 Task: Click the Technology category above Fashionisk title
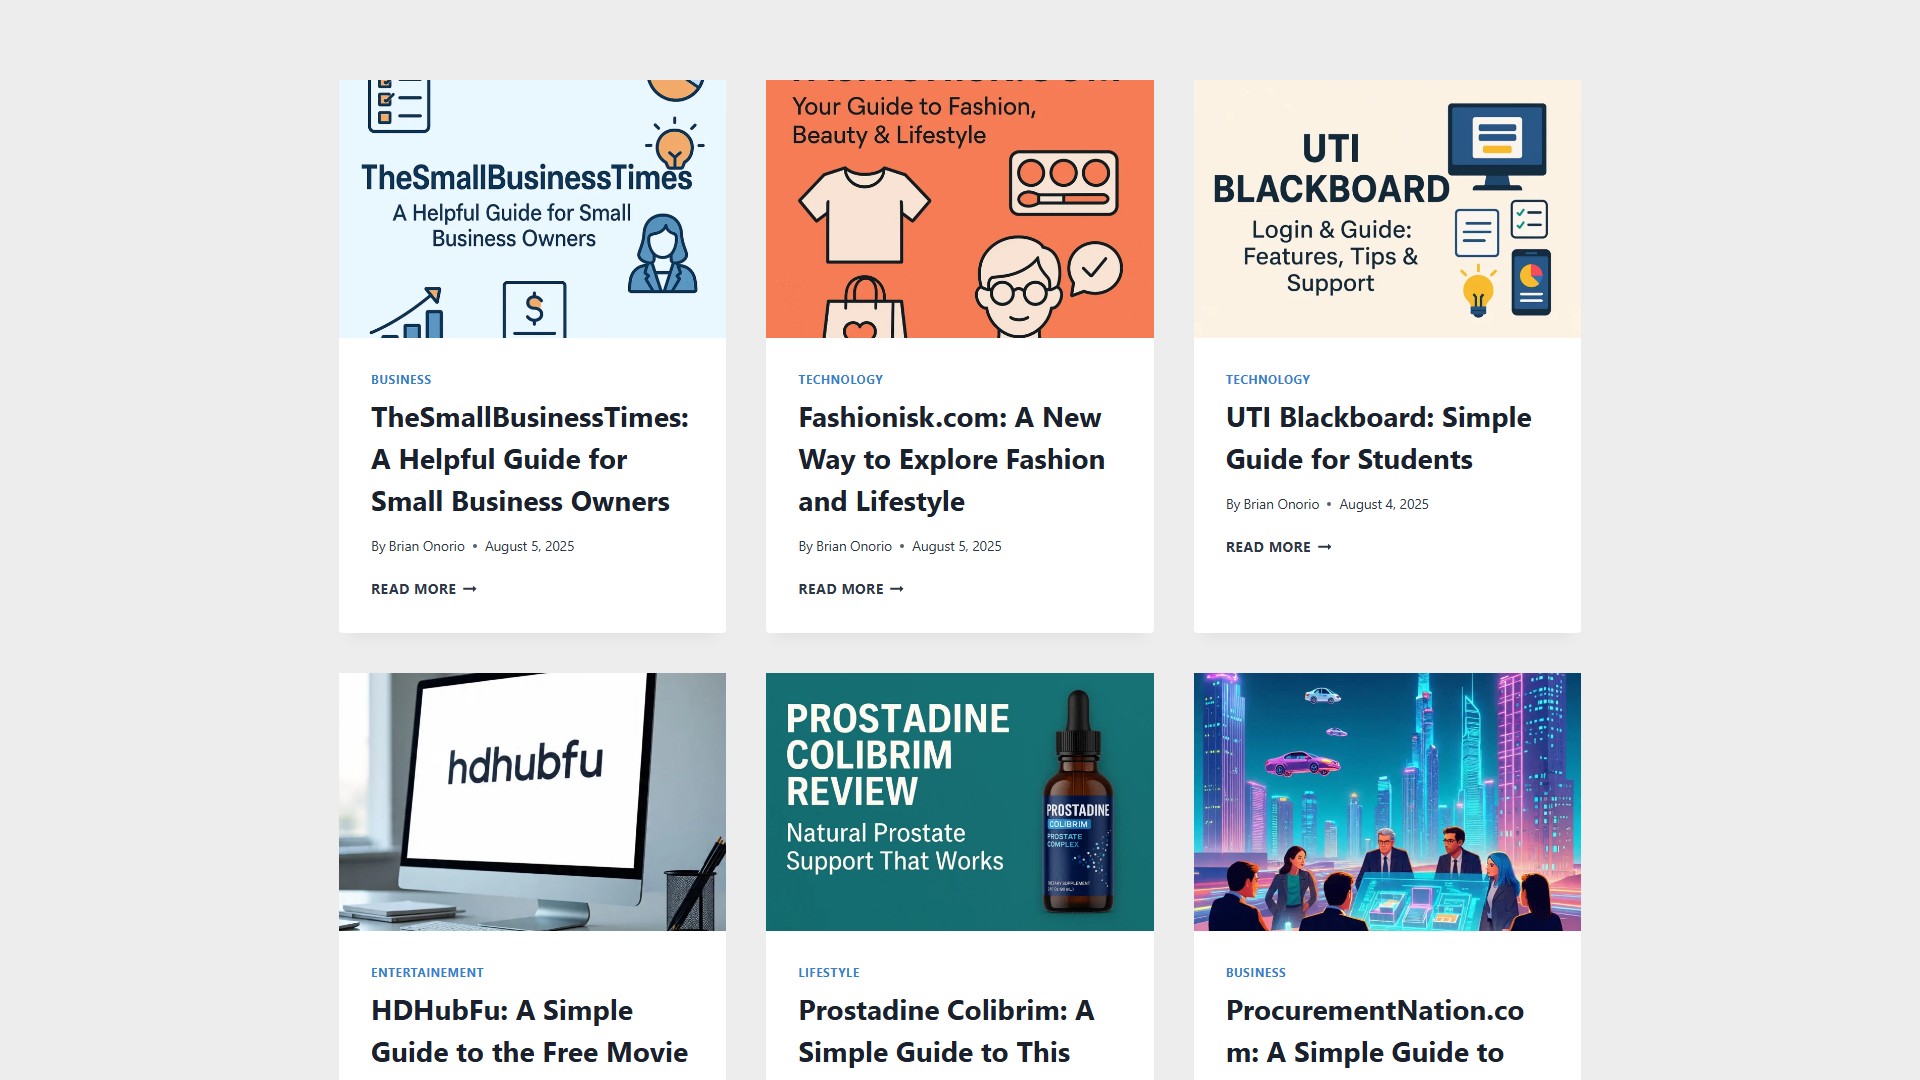point(840,380)
